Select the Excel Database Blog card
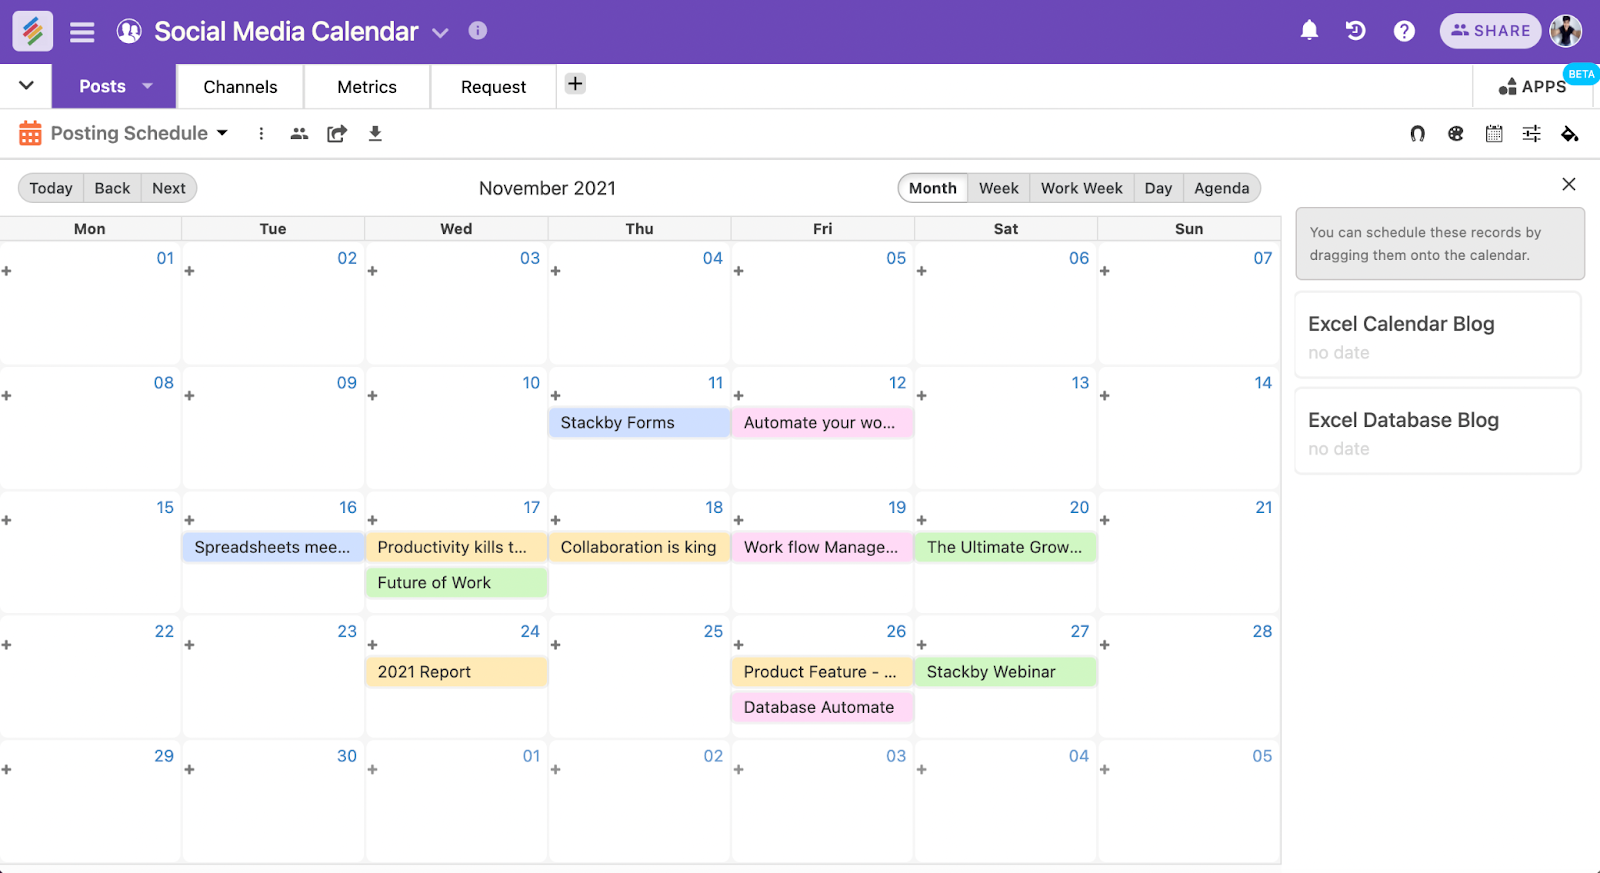The width and height of the screenshot is (1600, 873). click(1438, 431)
